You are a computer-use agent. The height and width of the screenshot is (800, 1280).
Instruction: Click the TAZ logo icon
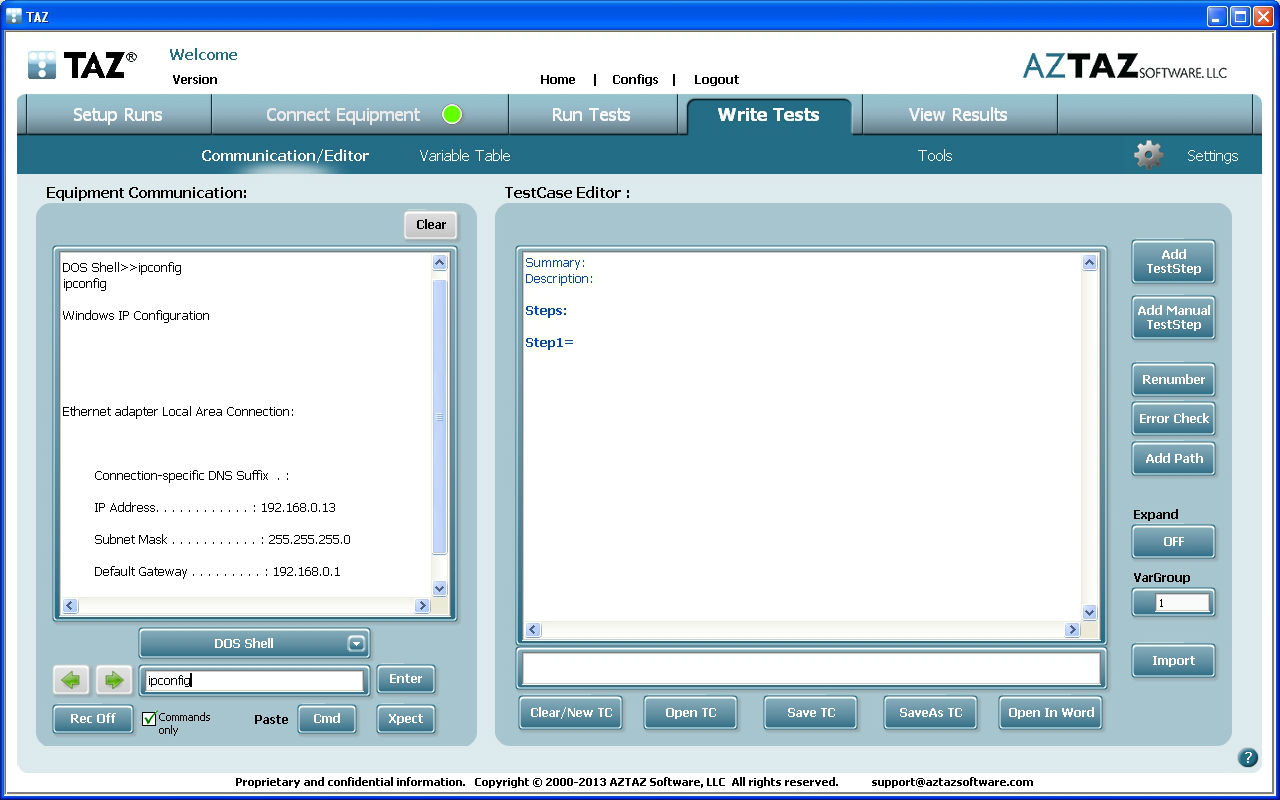coord(42,65)
